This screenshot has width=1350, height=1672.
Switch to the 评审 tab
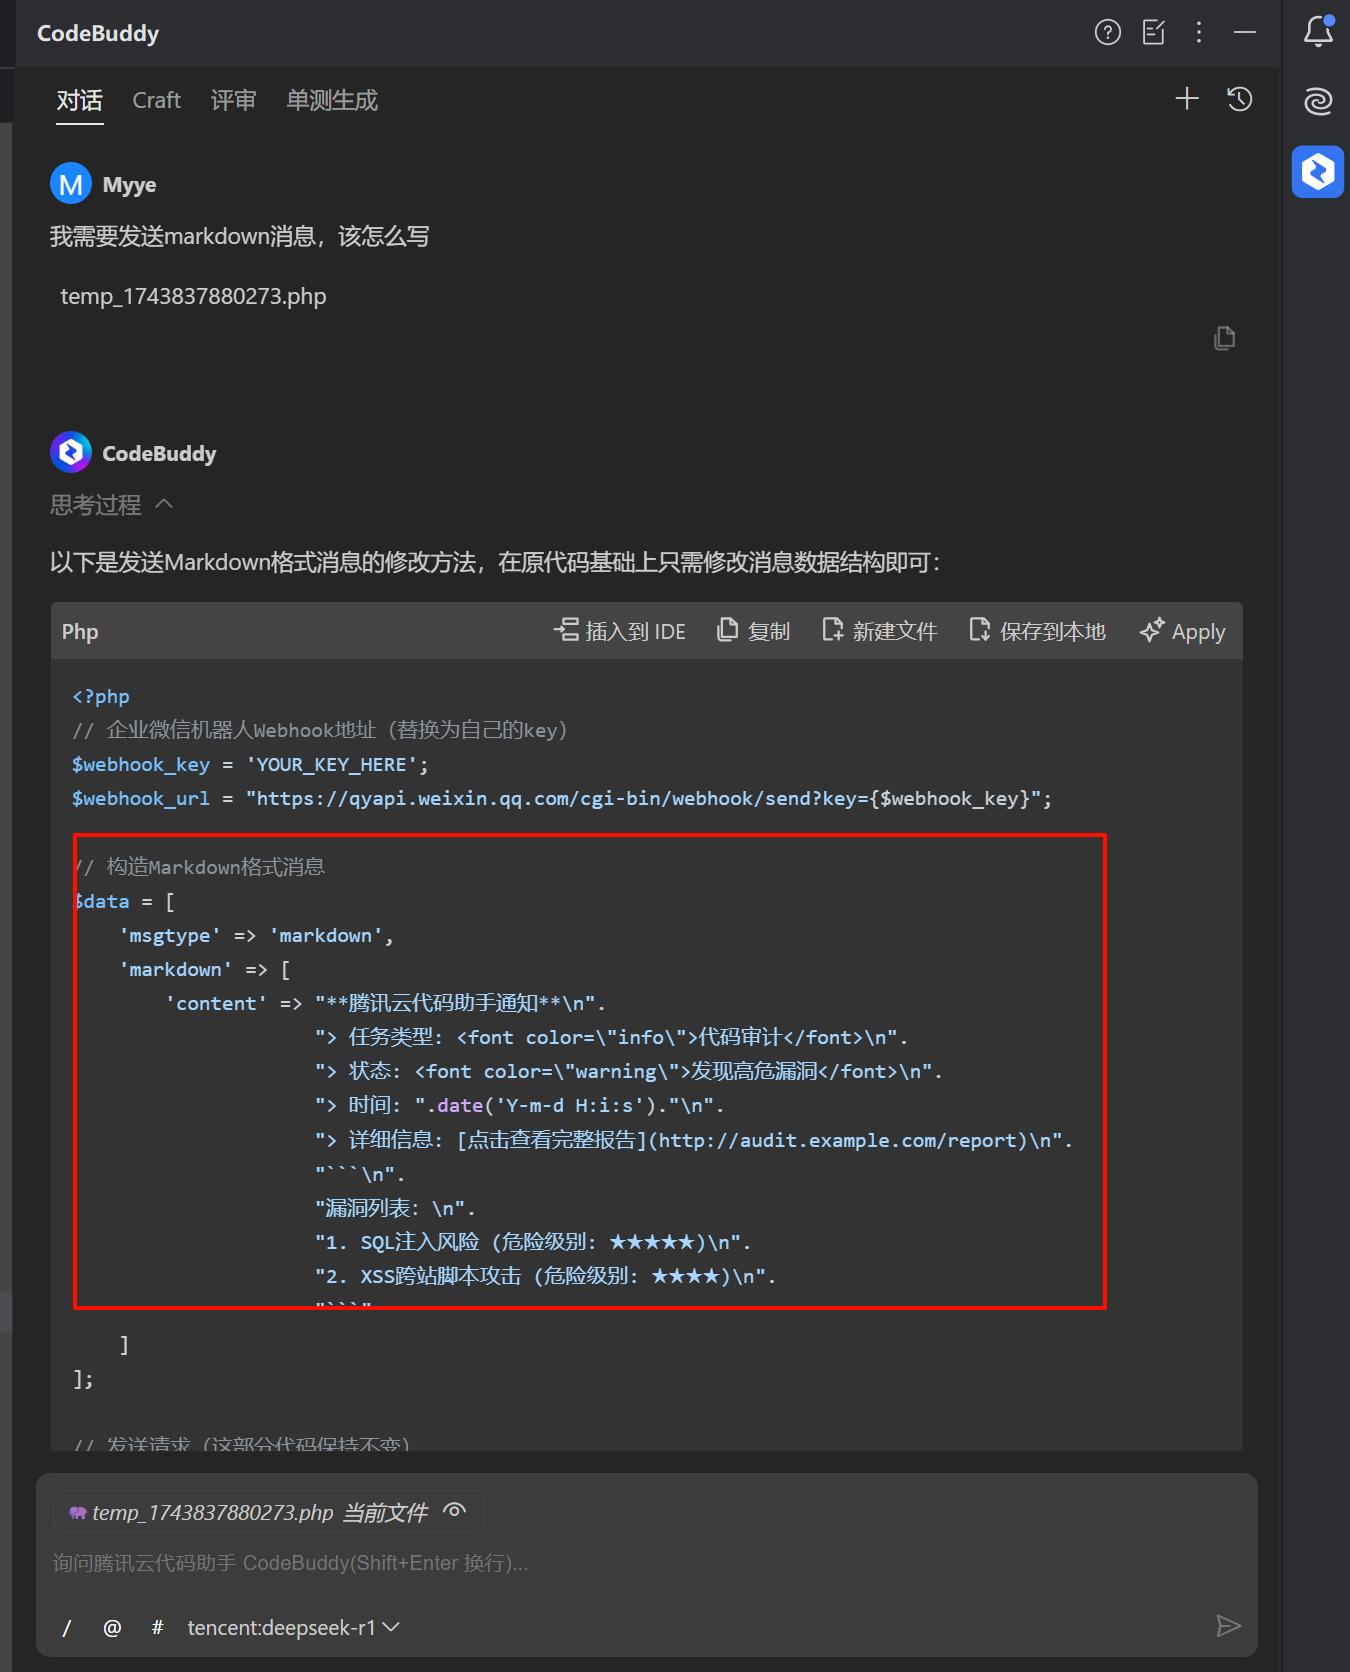coord(233,101)
